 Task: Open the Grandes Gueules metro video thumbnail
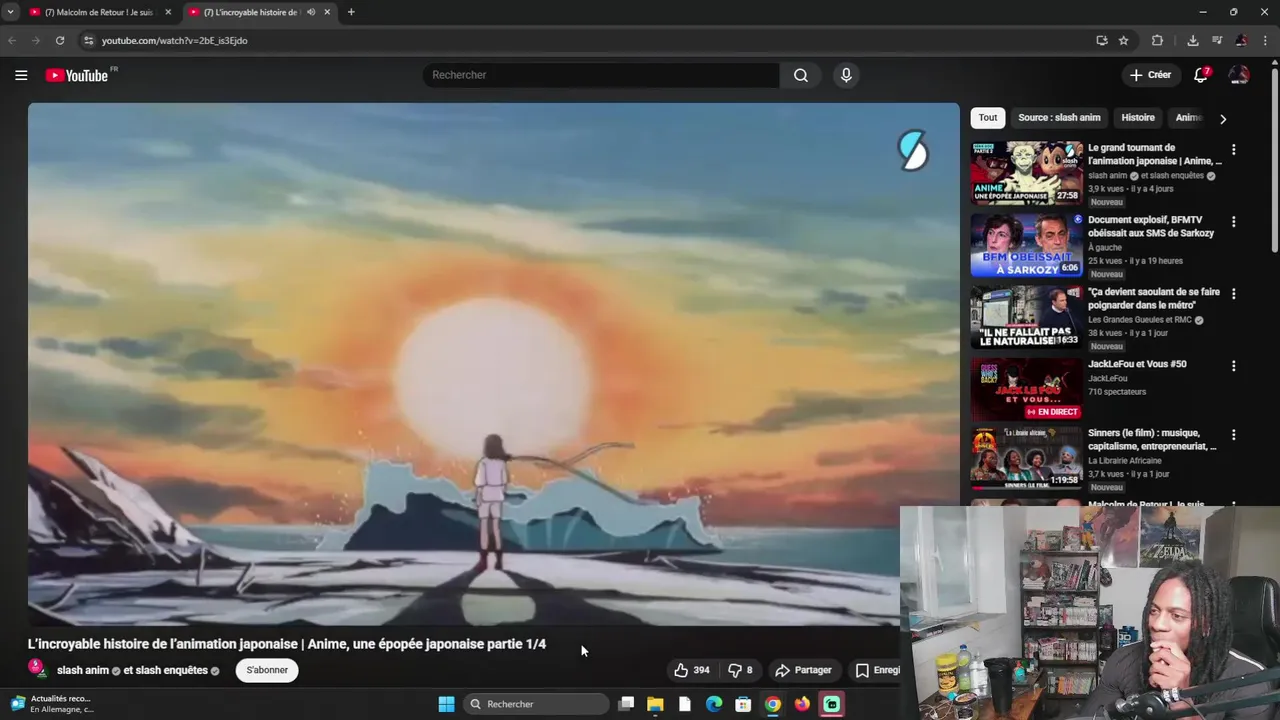click(1026, 317)
